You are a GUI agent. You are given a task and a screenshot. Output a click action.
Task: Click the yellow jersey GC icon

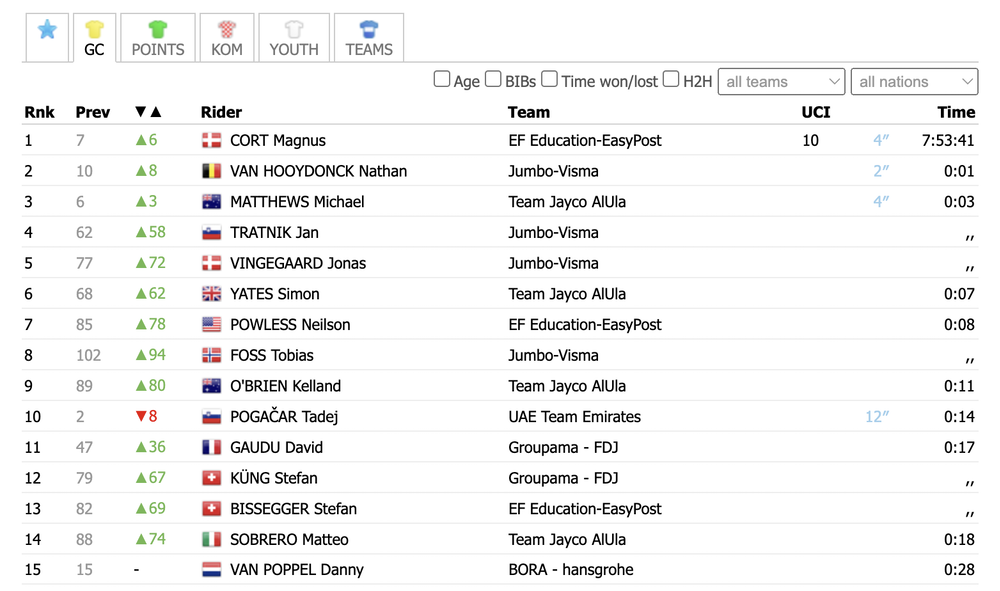(x=94, y=29)
